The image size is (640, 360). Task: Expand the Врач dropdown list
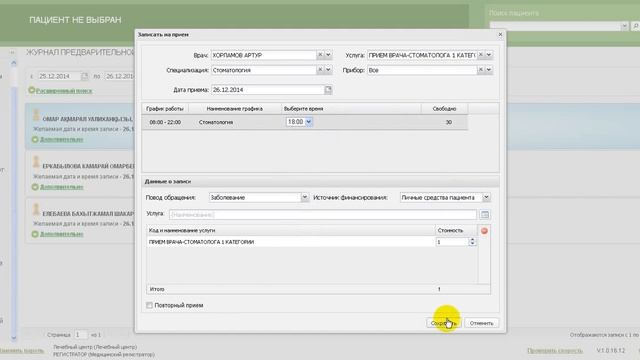coord(328,55)
